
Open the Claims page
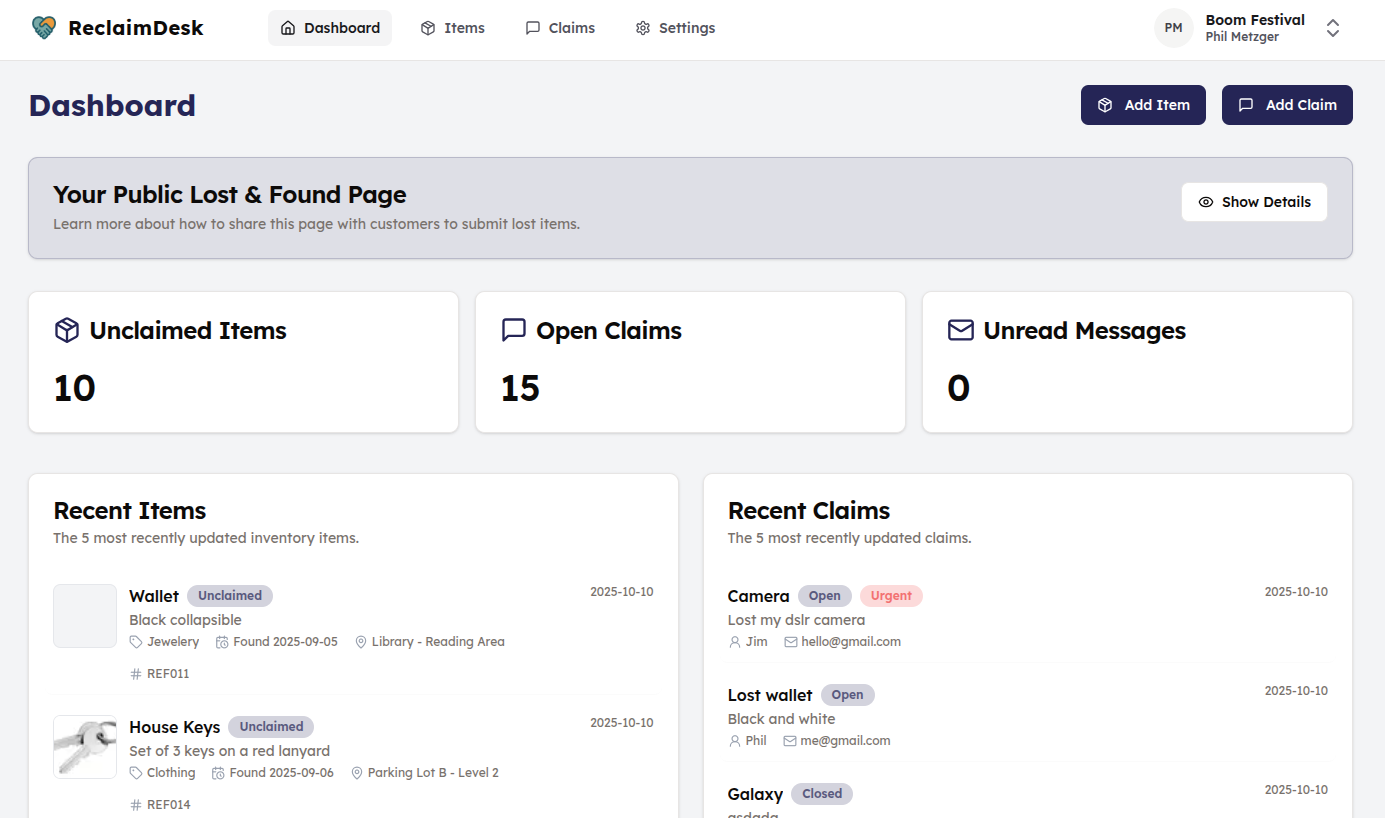pos(559,27)
